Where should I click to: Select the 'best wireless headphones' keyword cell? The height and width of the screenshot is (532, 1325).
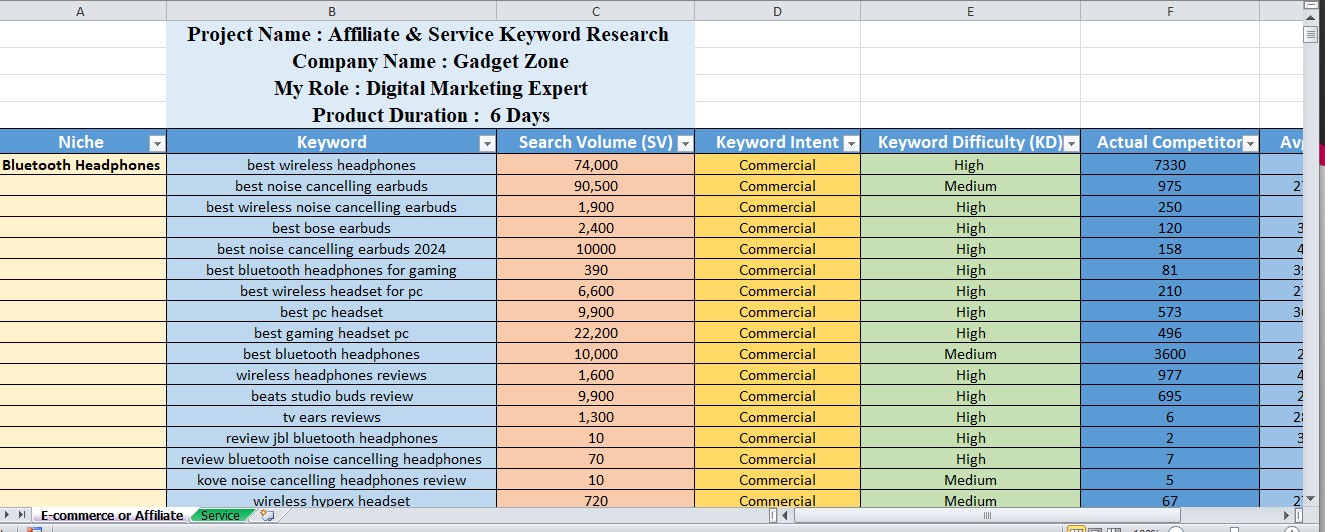[x=331, y=165]
